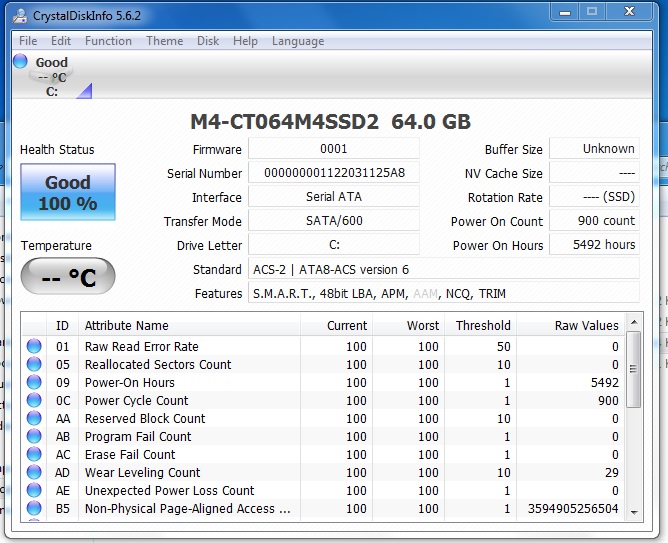Click the NV Cache Size field
The width and height of the screenshot is (668, 543).
point(595,173)
